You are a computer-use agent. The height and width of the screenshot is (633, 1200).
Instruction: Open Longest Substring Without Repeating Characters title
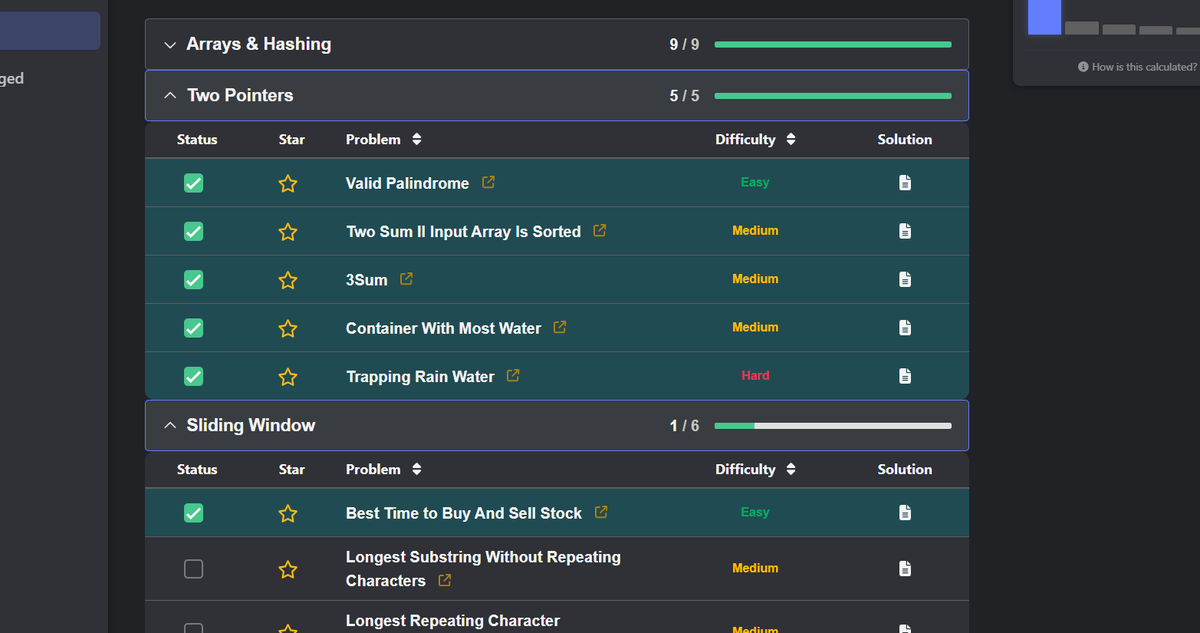click(x=483, y=569)
